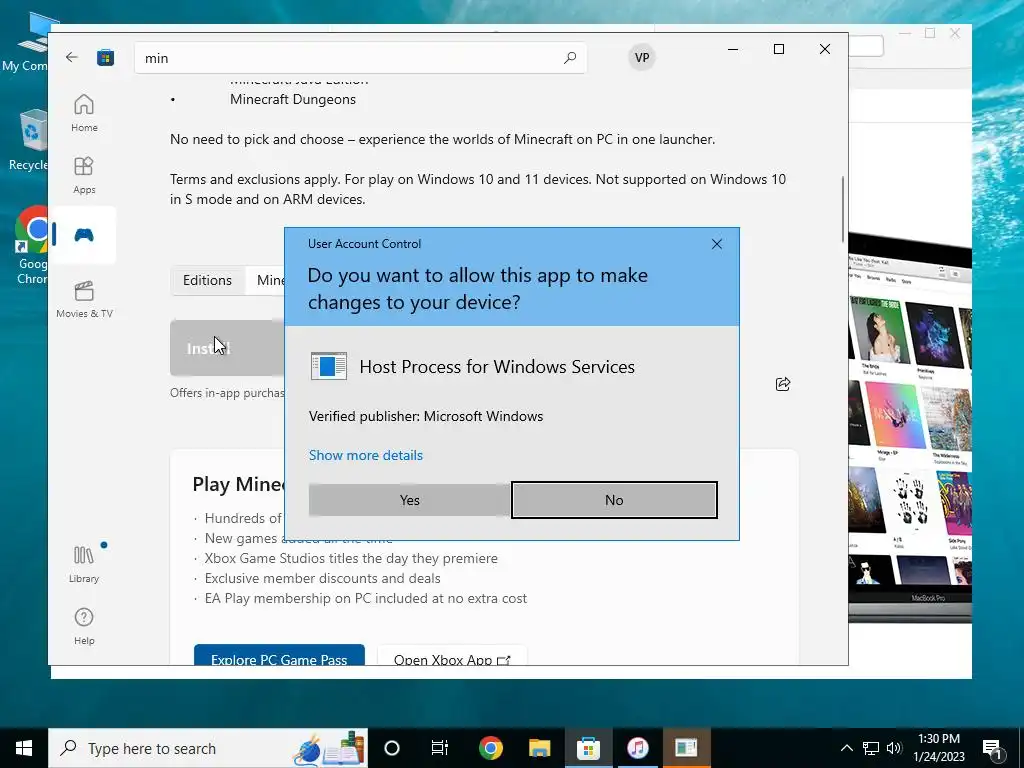Image resolution: width=1024 pixels, height=768 pixels.
Task: Open Show more details link
Action: tap(366, 455)
